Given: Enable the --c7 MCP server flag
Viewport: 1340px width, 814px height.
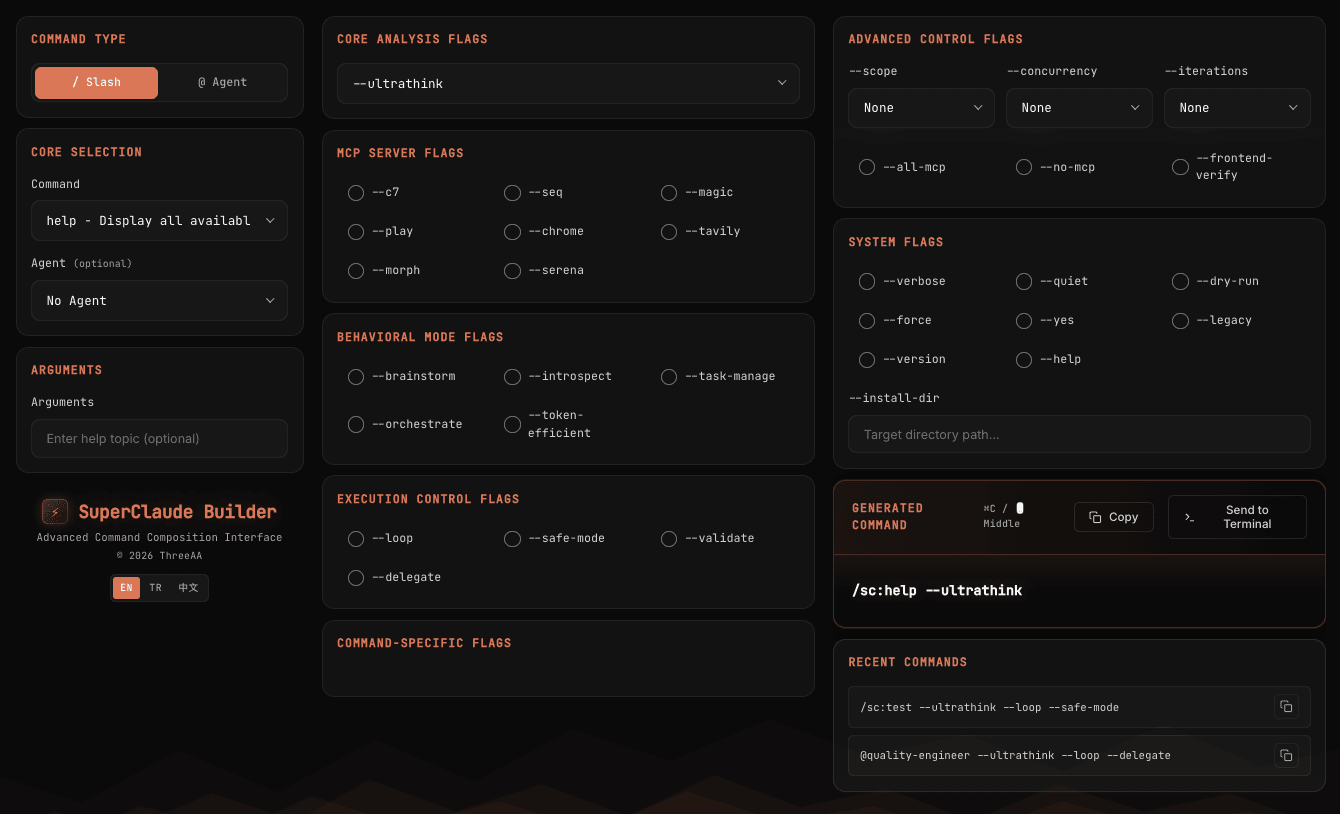Looking at the screenshot, I should coord(356,192).
